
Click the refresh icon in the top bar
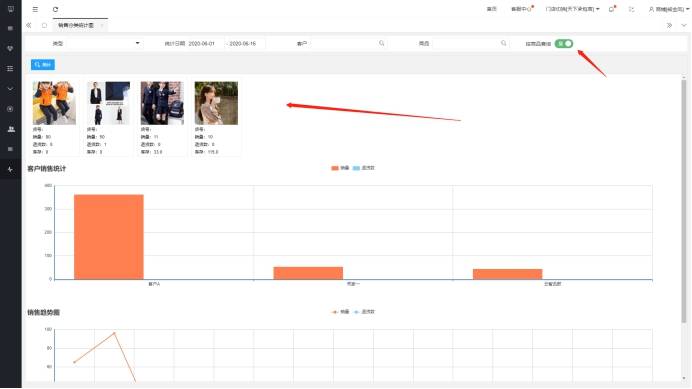click(x=55, y=9)
